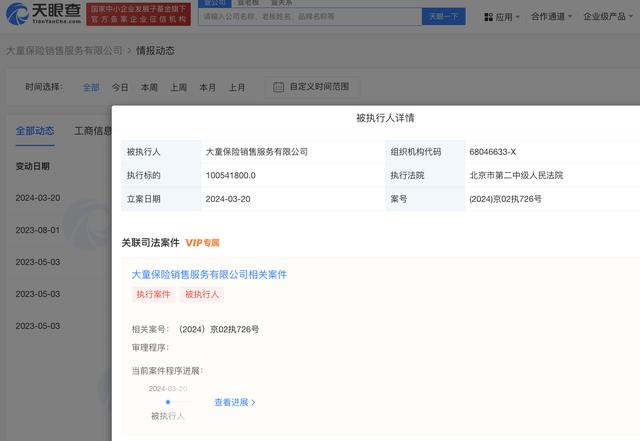Click the orange VIP专属 badge
This screenshot has width=640, height=441.
(202, 243)
